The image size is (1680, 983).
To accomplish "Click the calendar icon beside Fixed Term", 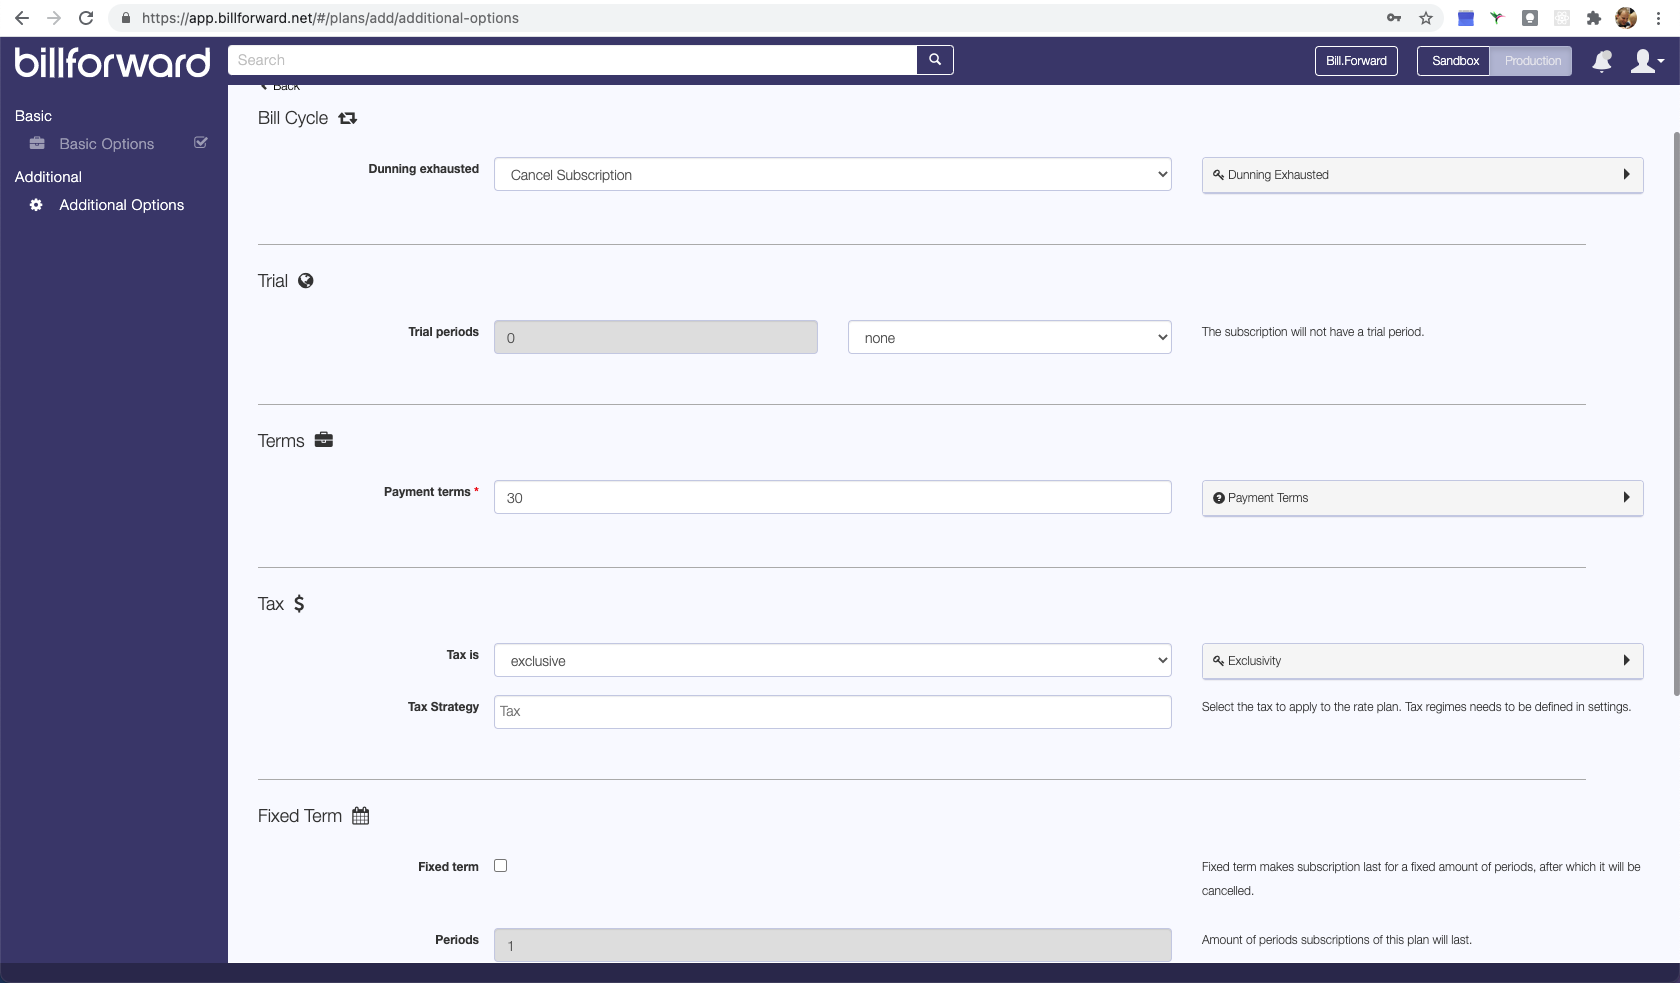I will [x=361, y=816].
